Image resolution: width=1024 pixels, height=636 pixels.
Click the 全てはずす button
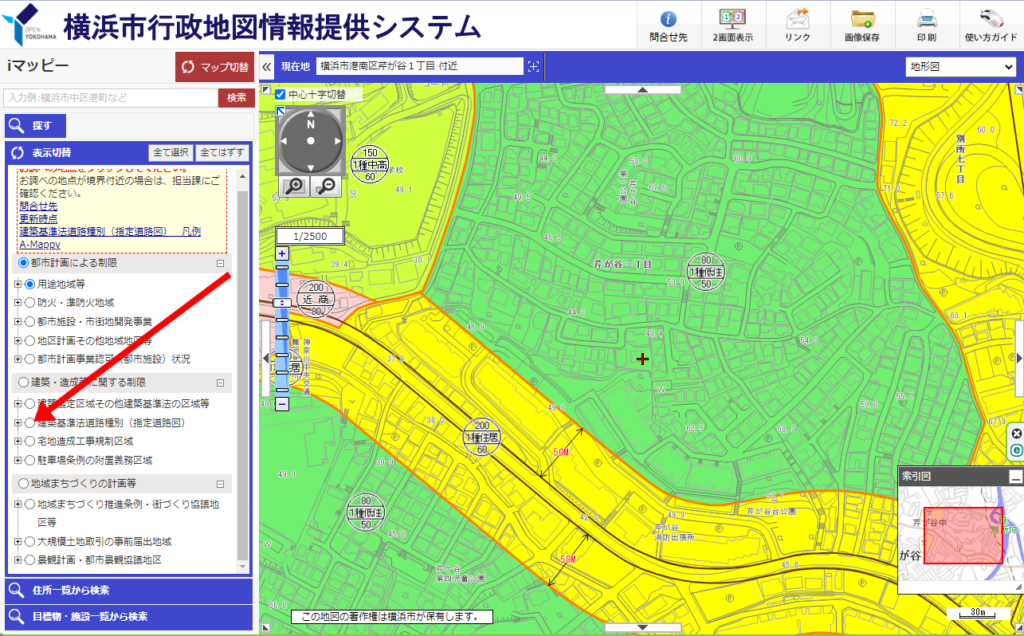click(x=222, y=153)
